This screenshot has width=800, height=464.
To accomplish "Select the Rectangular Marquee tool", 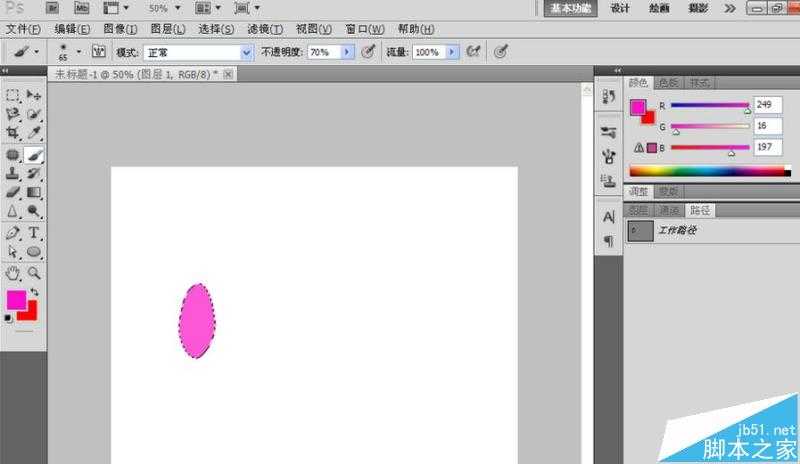I will (13, 95).
